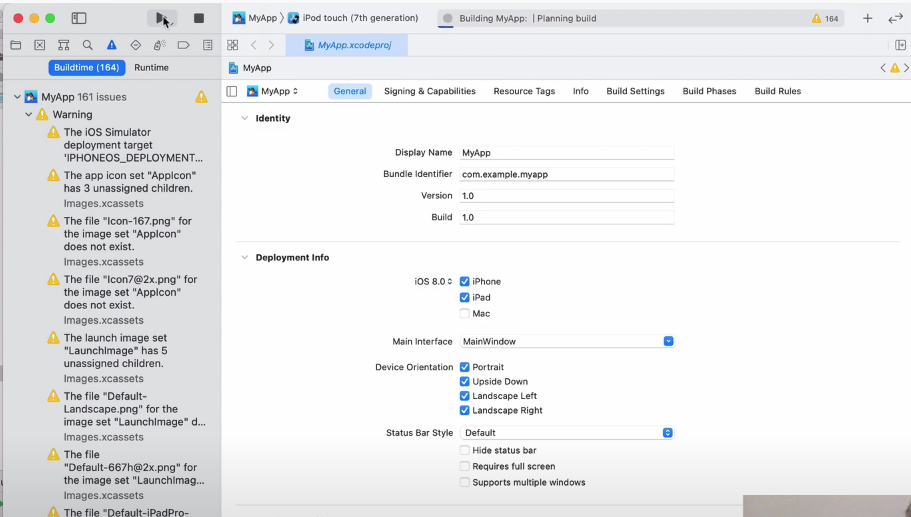The height and width of the screenshot is (517, 911).
Task: Toggle Landscape Left orientation checkbox
Action: tap(464, 396)
